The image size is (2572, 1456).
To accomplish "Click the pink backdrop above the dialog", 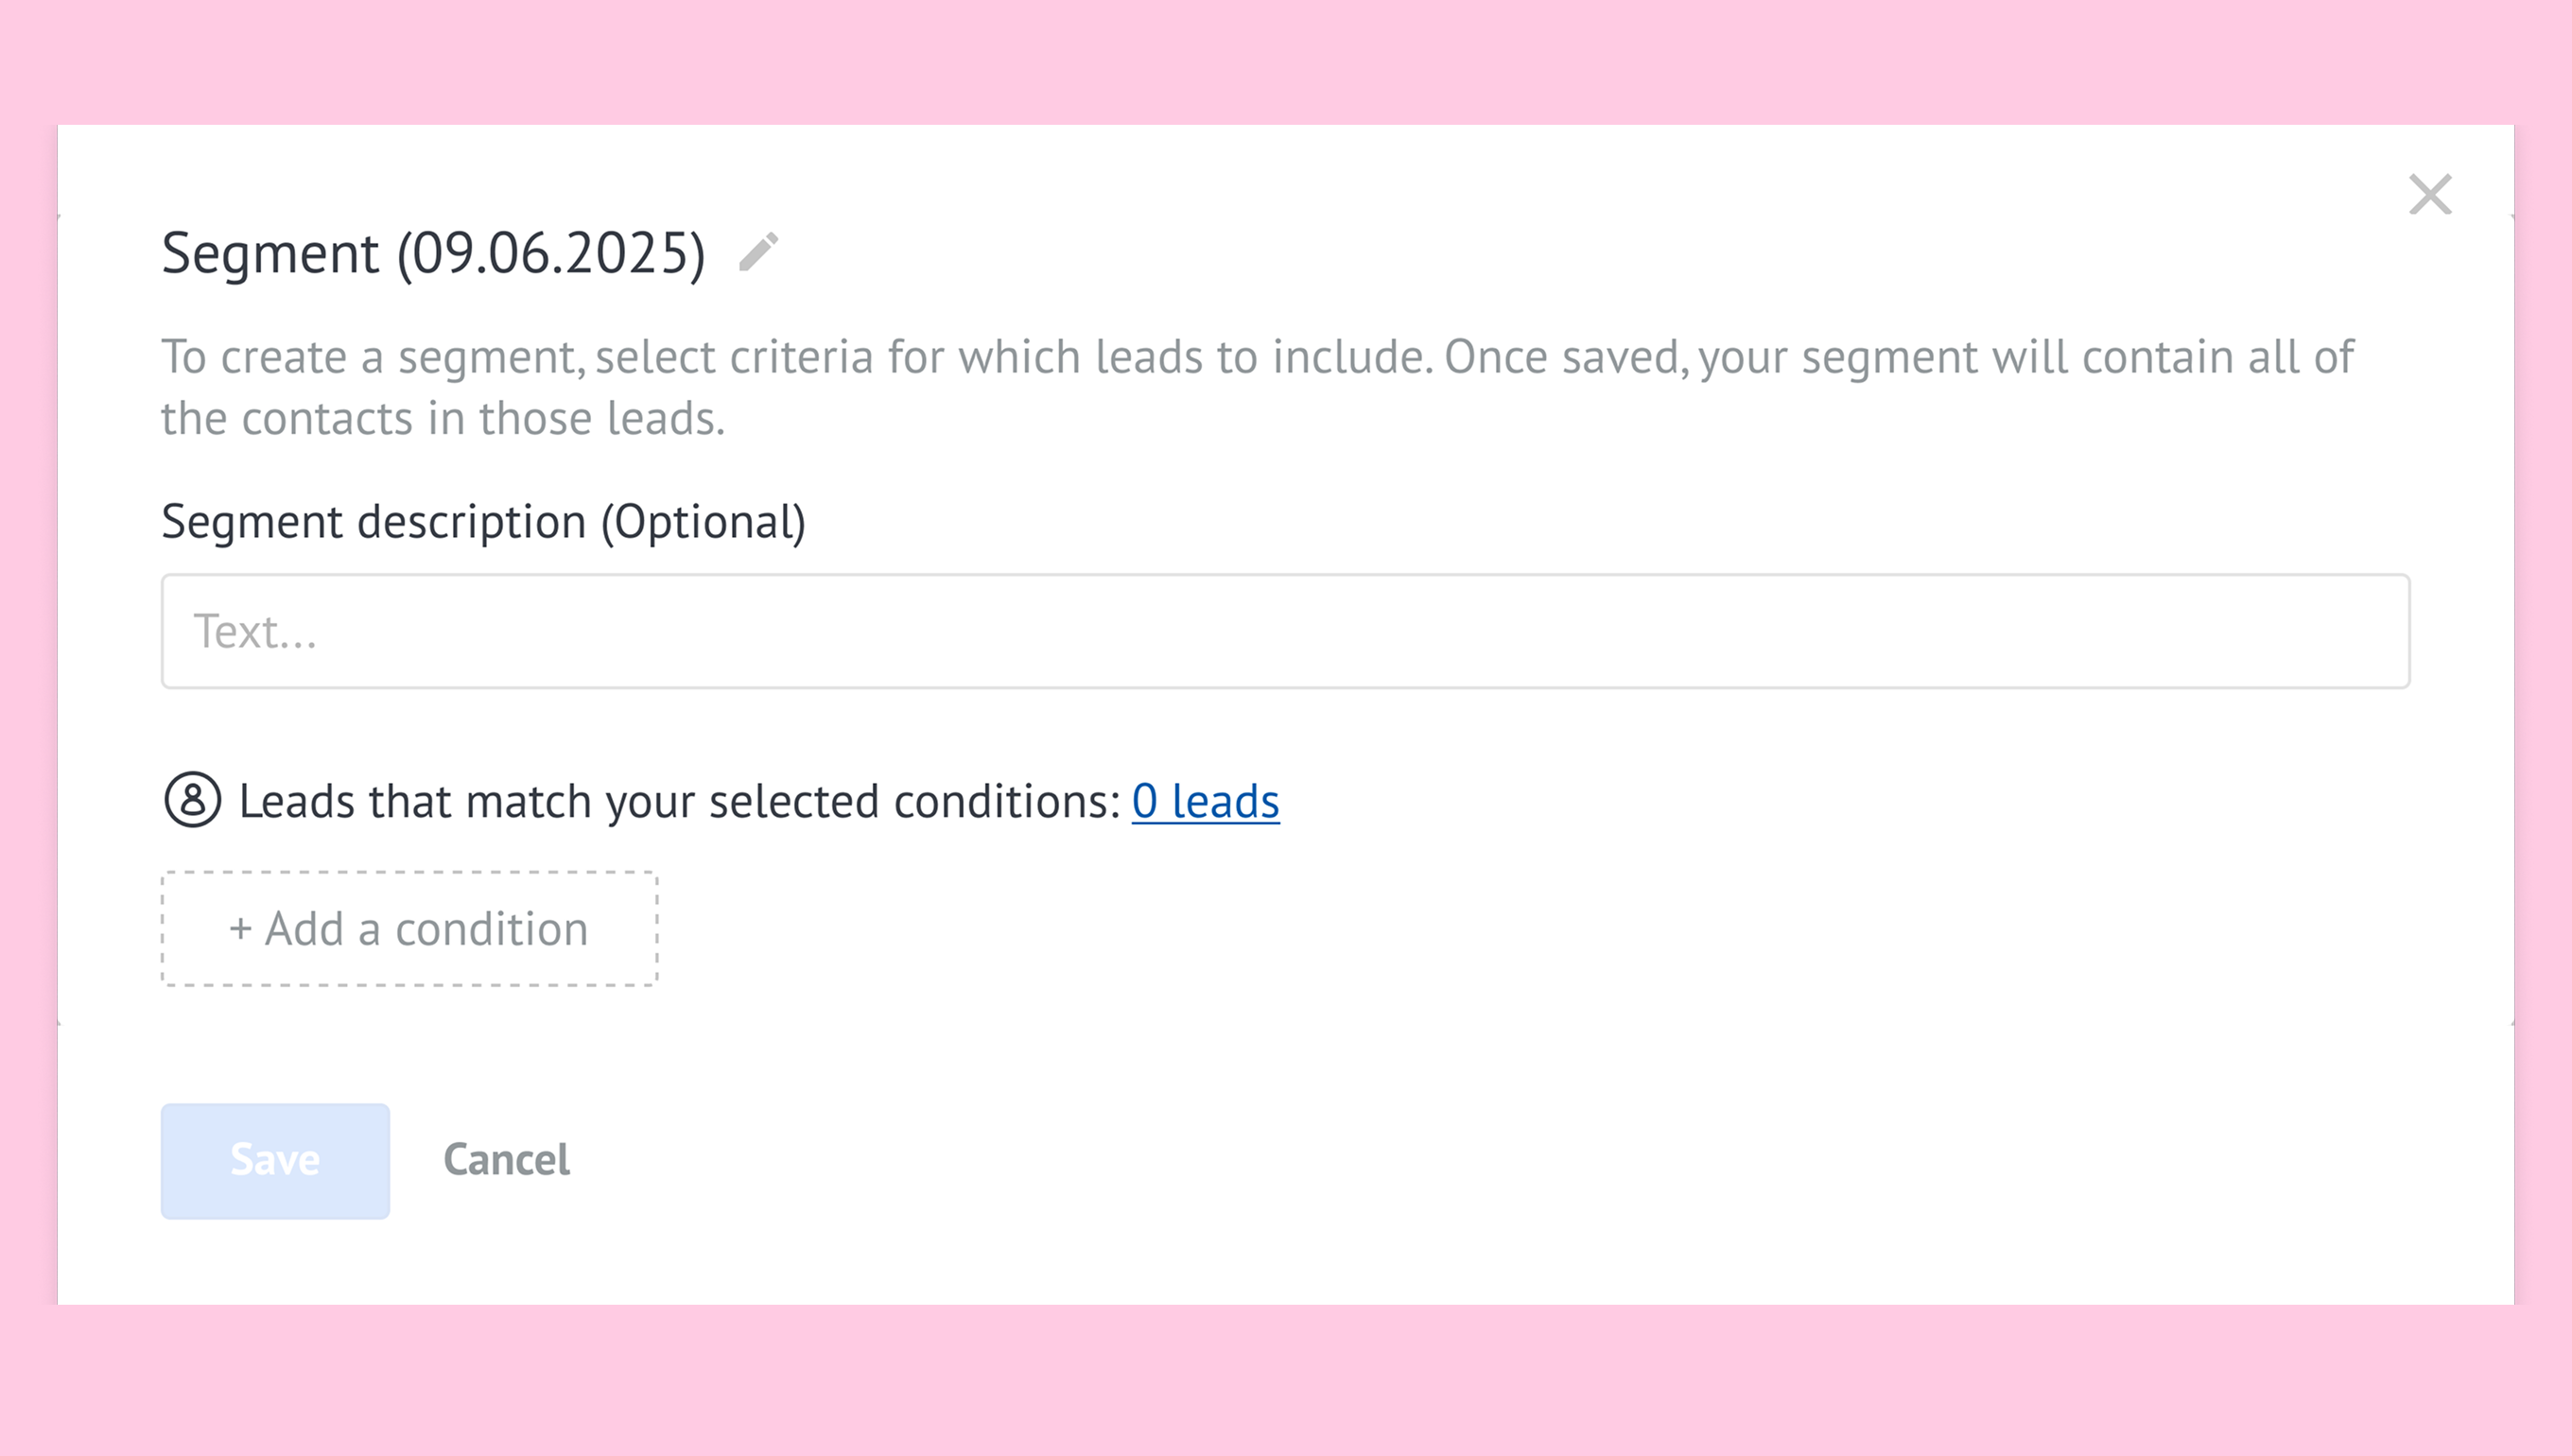I will pos(1285,60).
